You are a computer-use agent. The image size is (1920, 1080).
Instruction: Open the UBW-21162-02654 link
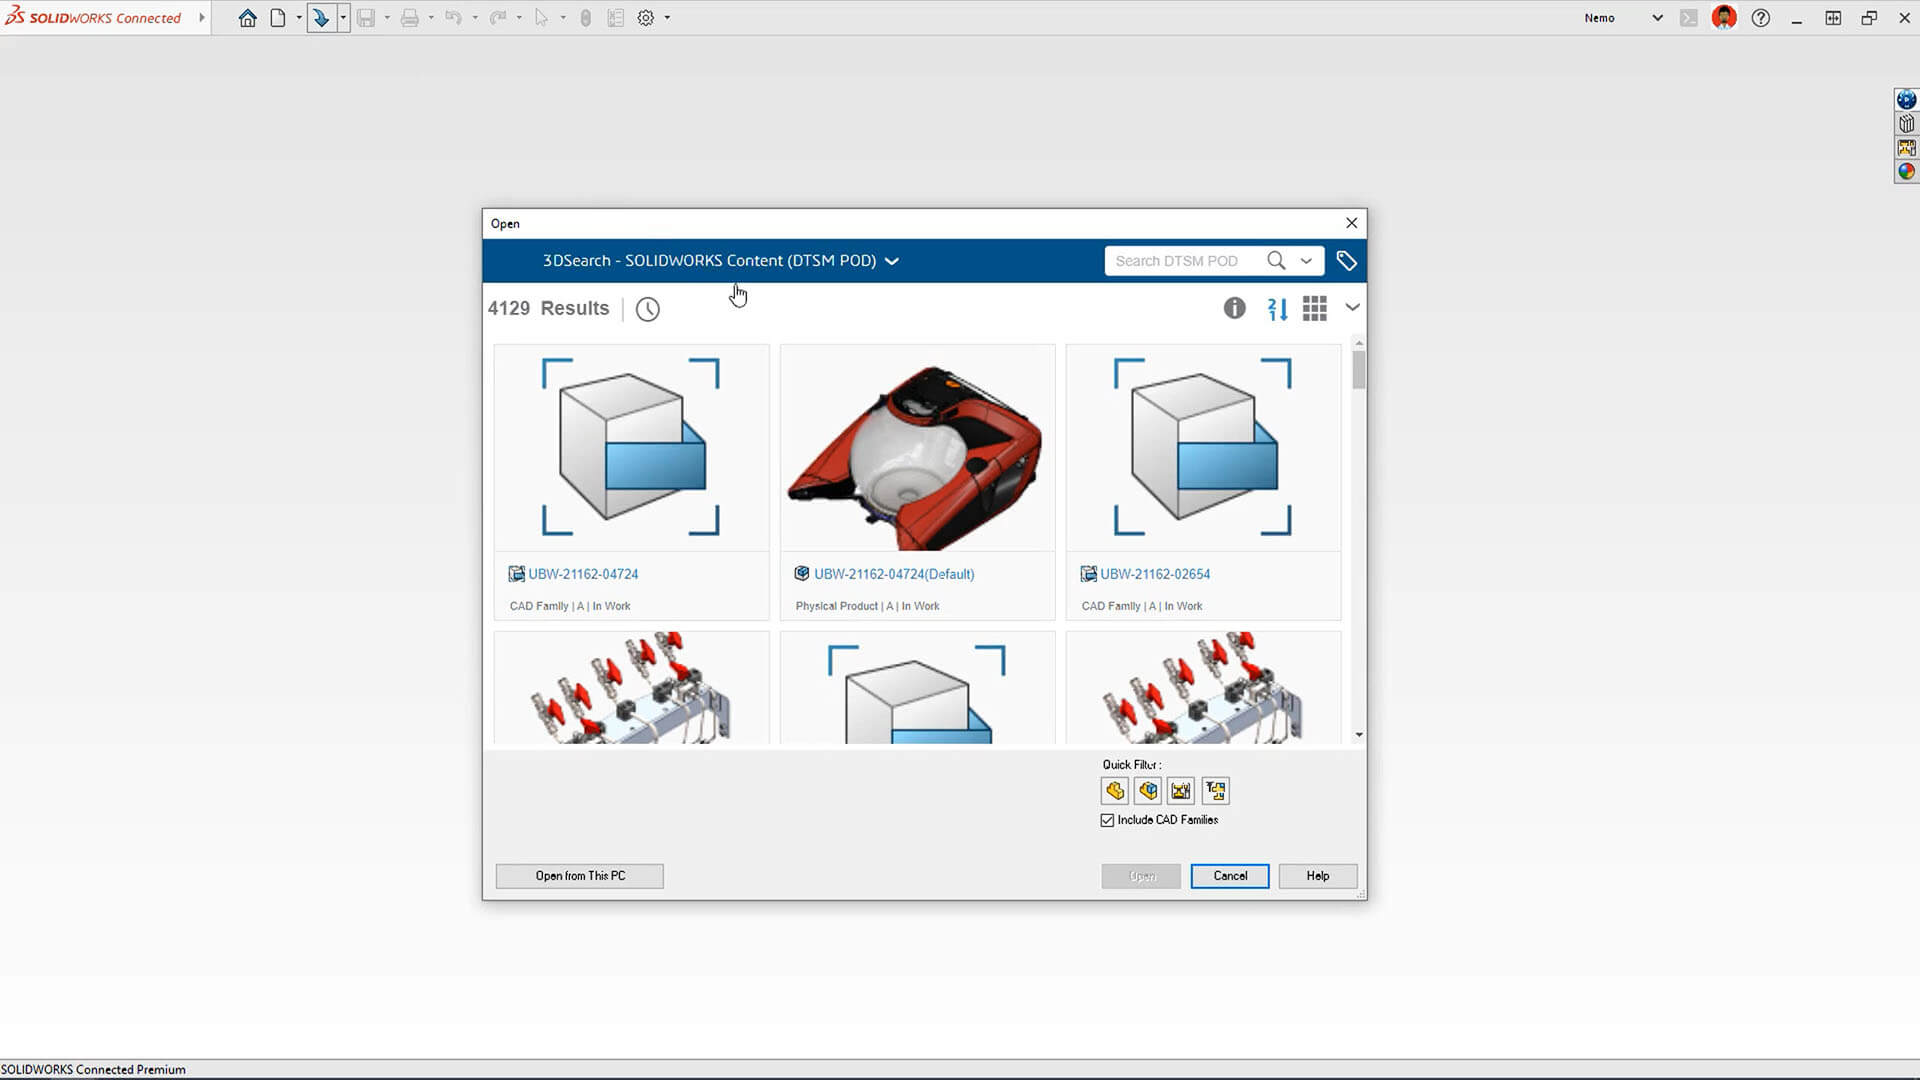(x=1155, y=574)
